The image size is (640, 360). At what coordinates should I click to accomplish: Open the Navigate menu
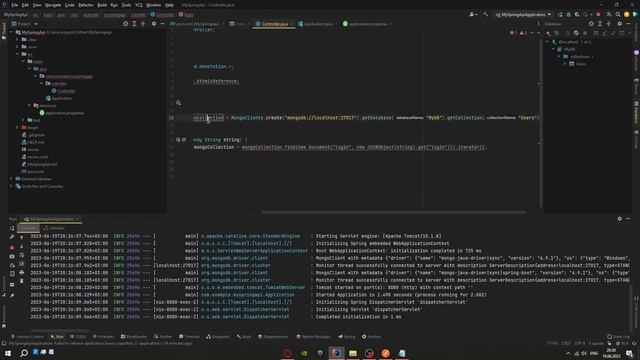pyautogui.click(x=53, y=5)
